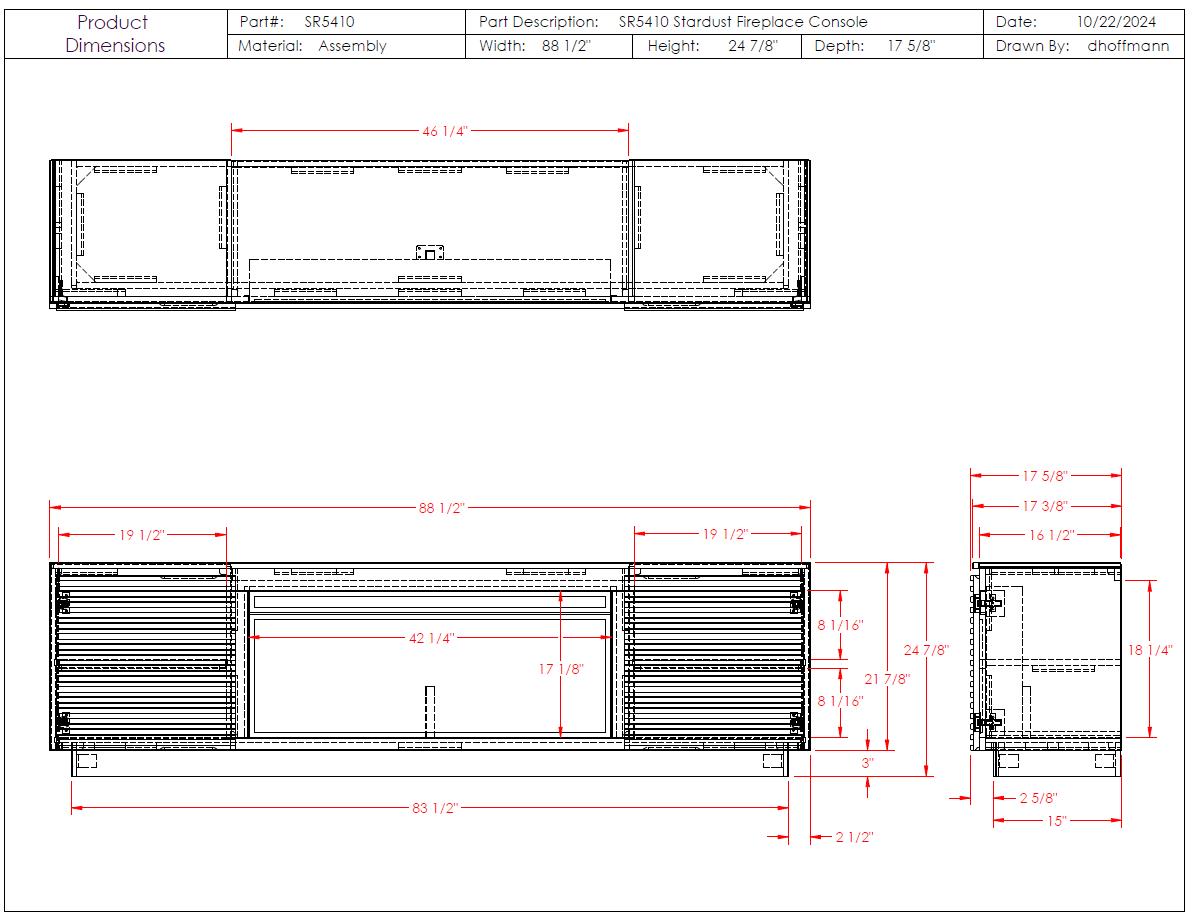
Task: Click the 2 1/2" overhang dimension
Action: 854,837
